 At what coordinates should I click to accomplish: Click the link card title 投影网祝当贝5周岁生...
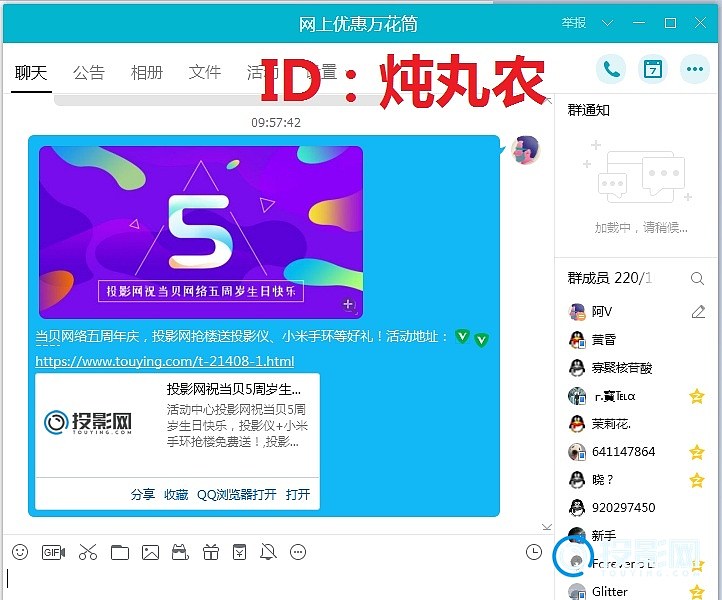(x=233, y=390)
